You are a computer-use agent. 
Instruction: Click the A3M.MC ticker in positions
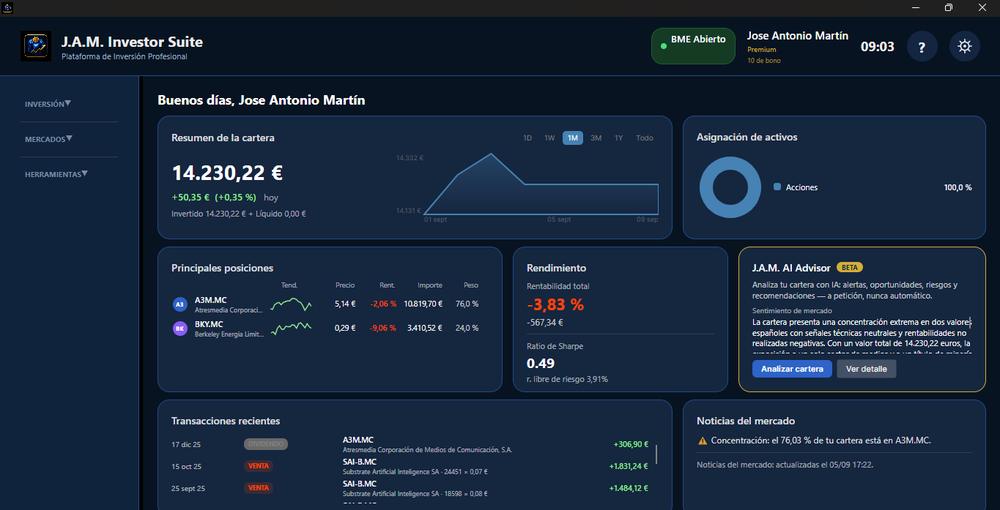point(210,300)
